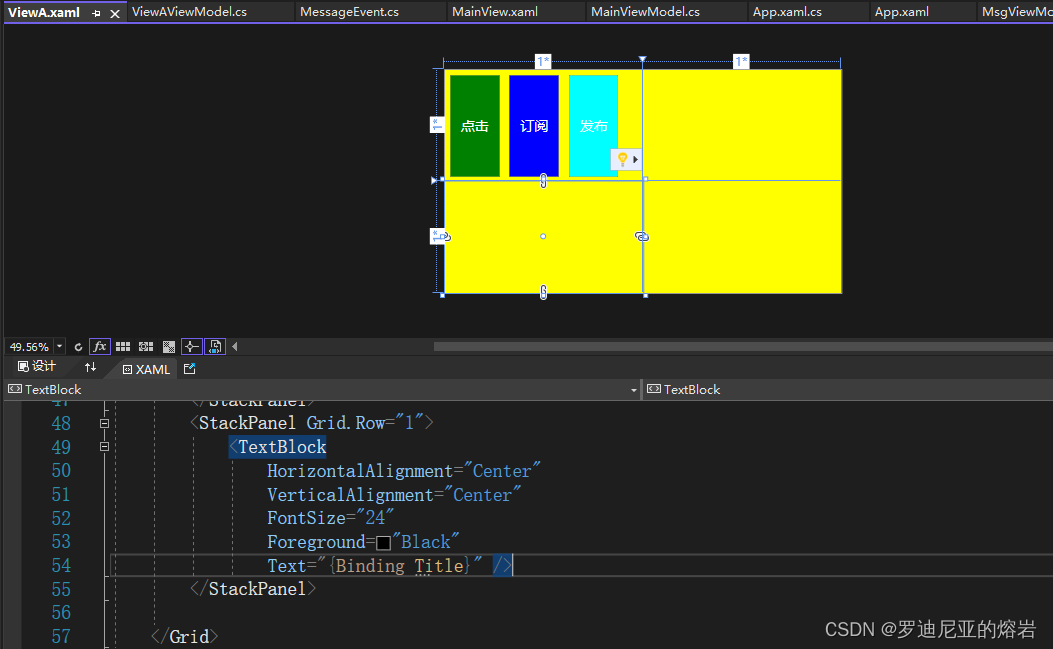This screenshot has width=1053, height=649.
Task: Toggle effects (fx) in designer
Action: (99, 347)
